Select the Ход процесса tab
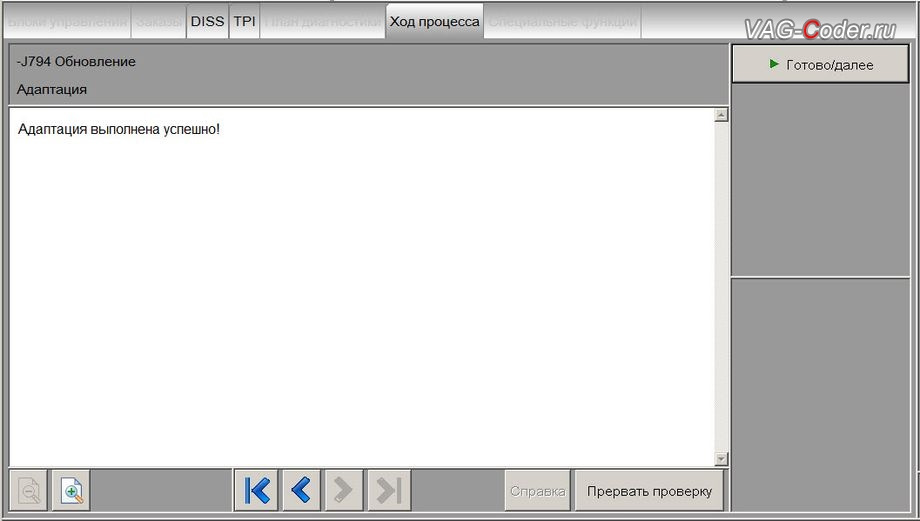Image resolution: width=920 pixels, height=521 pixels. click(435, 22)
